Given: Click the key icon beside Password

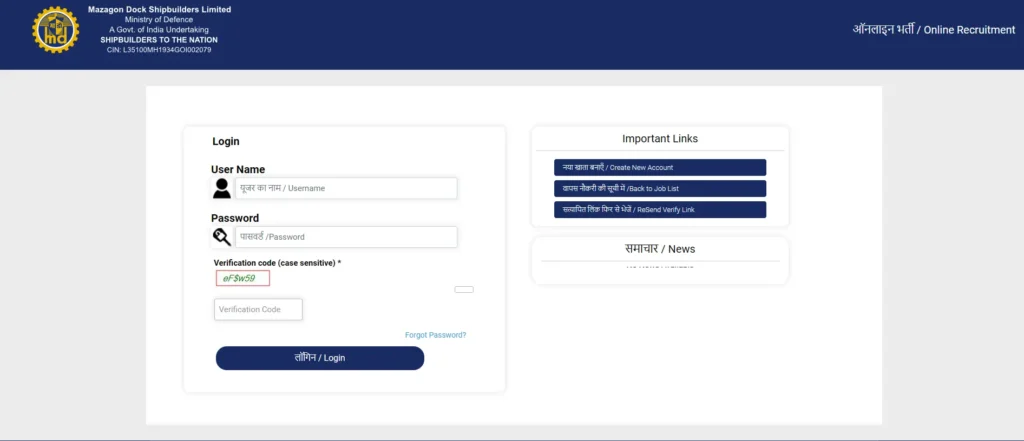Looking at the screenshot, I should [x=222, y=237].
